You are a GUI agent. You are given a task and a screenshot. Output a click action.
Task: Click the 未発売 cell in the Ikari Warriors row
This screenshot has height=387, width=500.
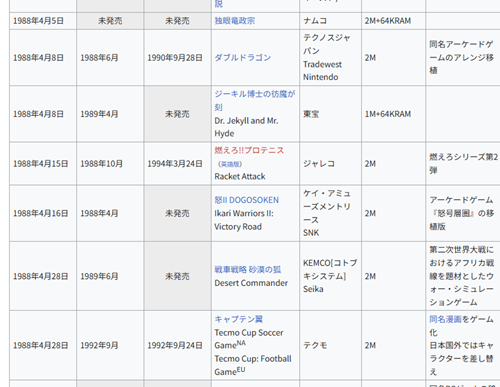(177, 213)
